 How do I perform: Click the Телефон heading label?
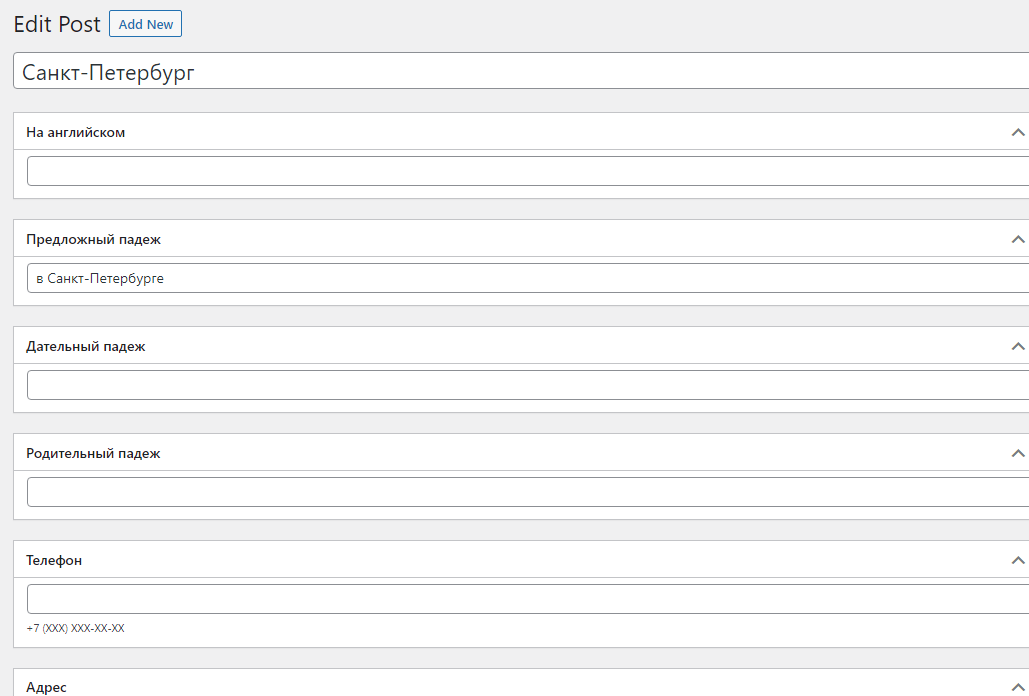54,560
